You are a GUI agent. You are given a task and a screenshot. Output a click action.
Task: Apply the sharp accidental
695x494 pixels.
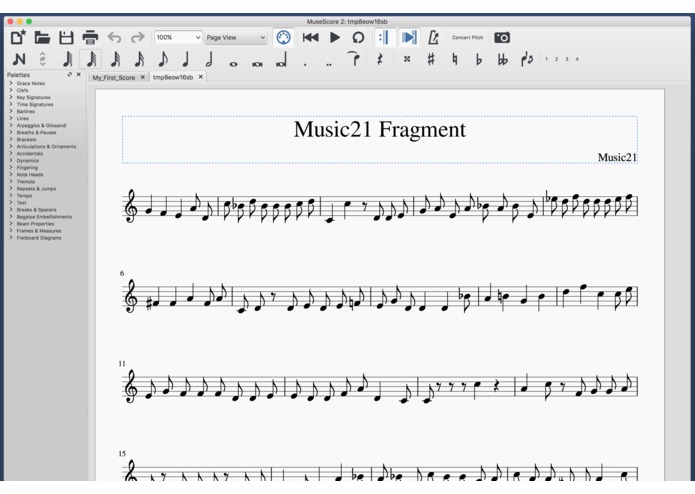point(431,59)
